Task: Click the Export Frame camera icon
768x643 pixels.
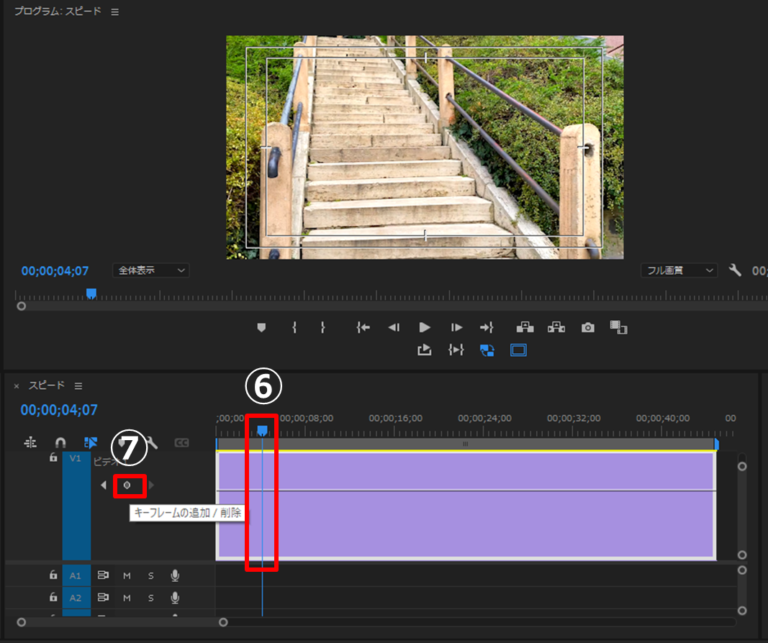Action: point(588,327)
